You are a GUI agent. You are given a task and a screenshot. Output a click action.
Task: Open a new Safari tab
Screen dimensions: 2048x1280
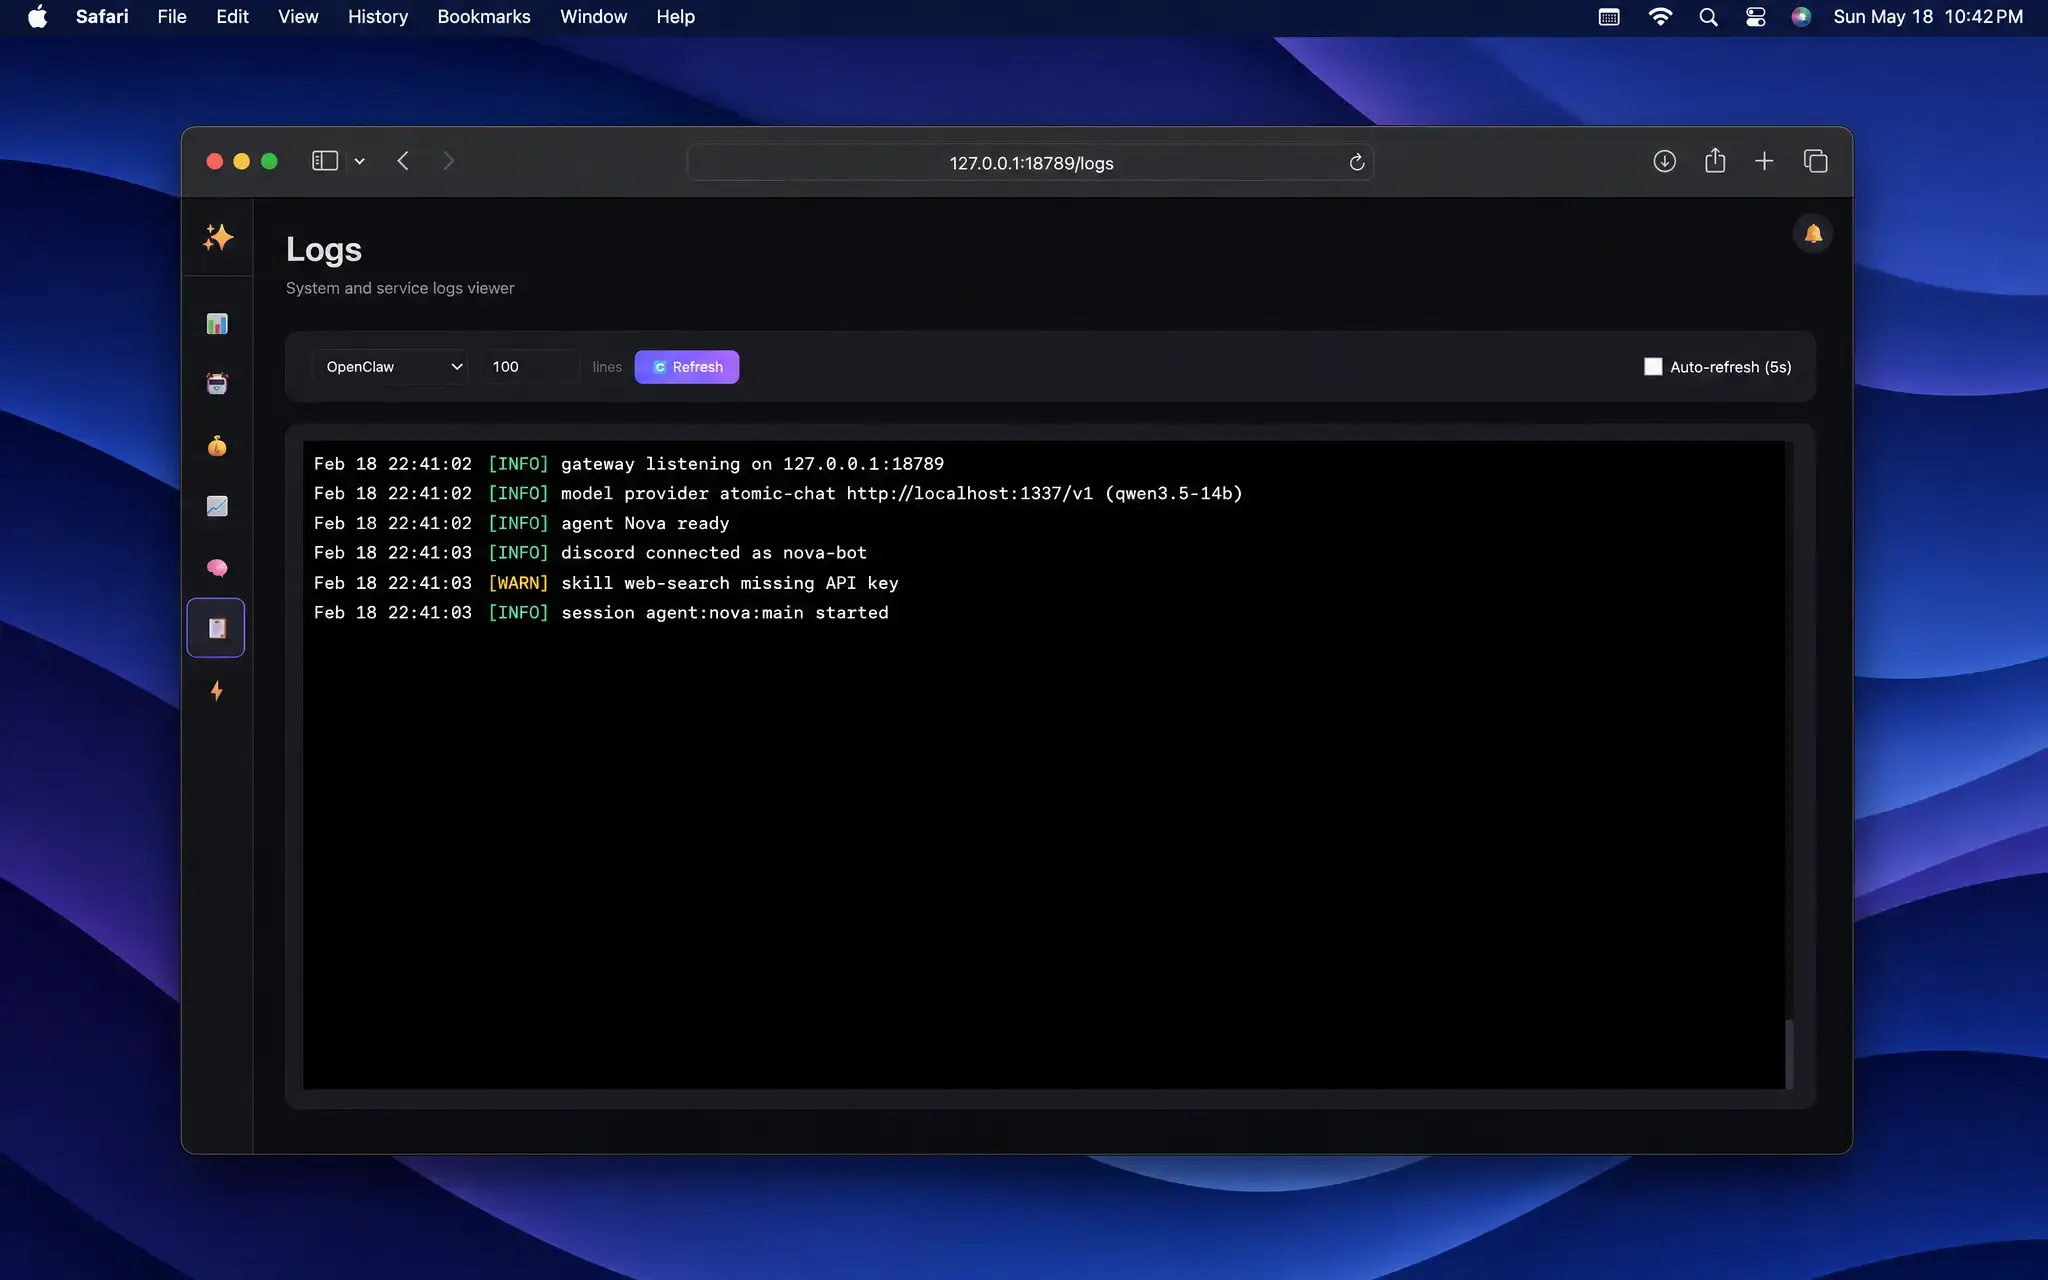tap(1764, 161)
